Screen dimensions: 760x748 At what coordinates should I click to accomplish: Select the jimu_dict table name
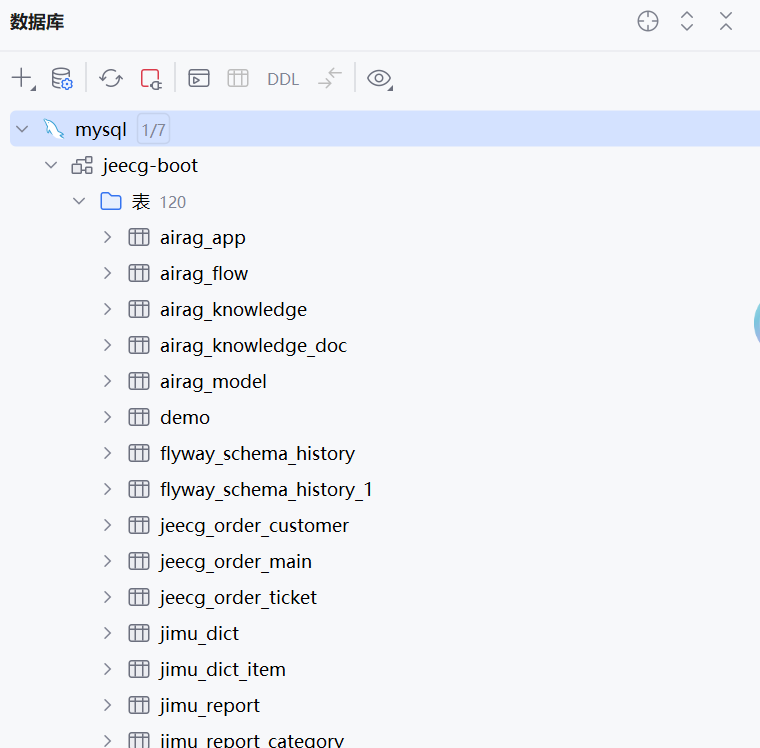(200, 634)
